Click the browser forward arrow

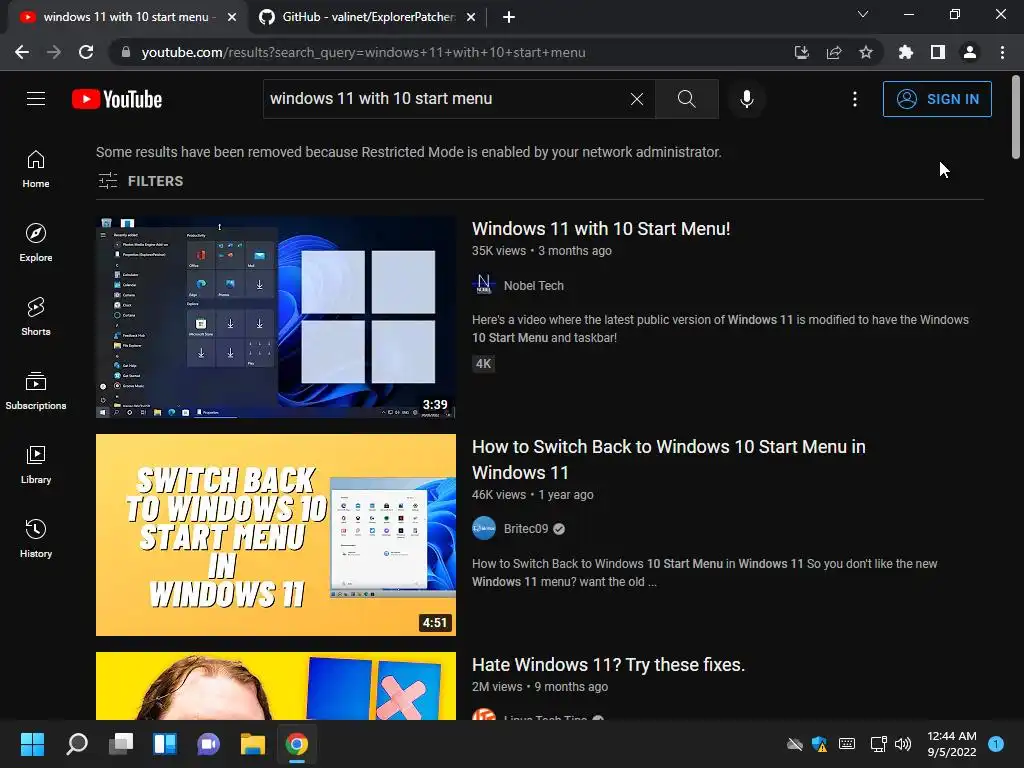click(x=54, y=52)
